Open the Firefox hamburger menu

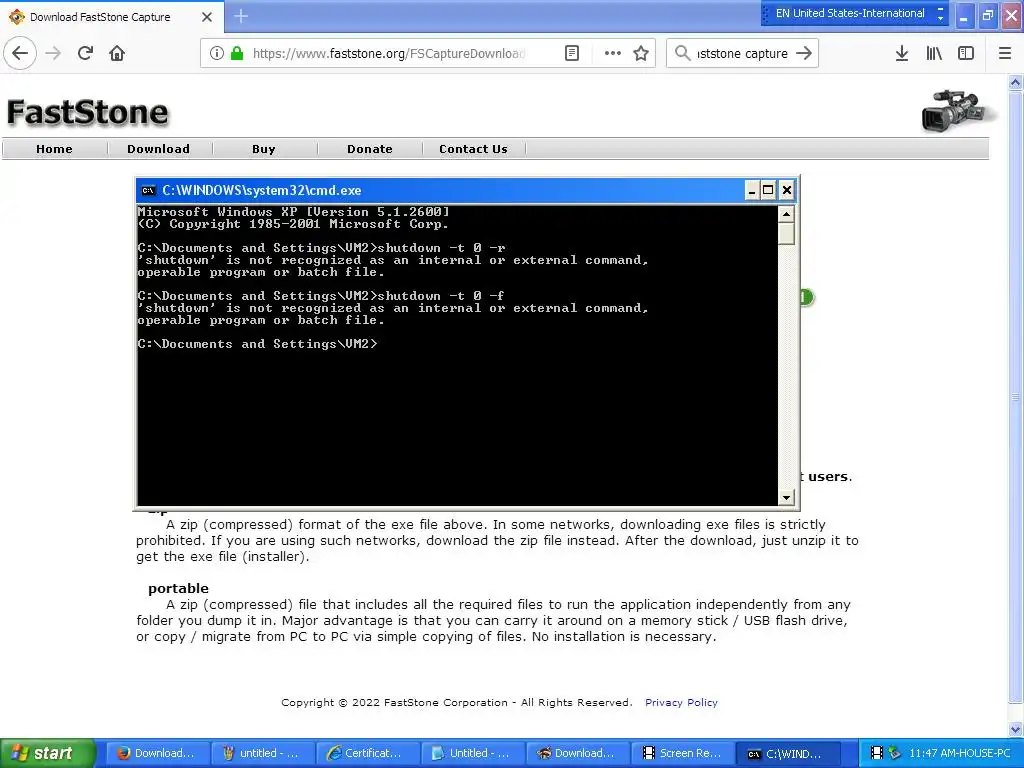[1005, 53]
